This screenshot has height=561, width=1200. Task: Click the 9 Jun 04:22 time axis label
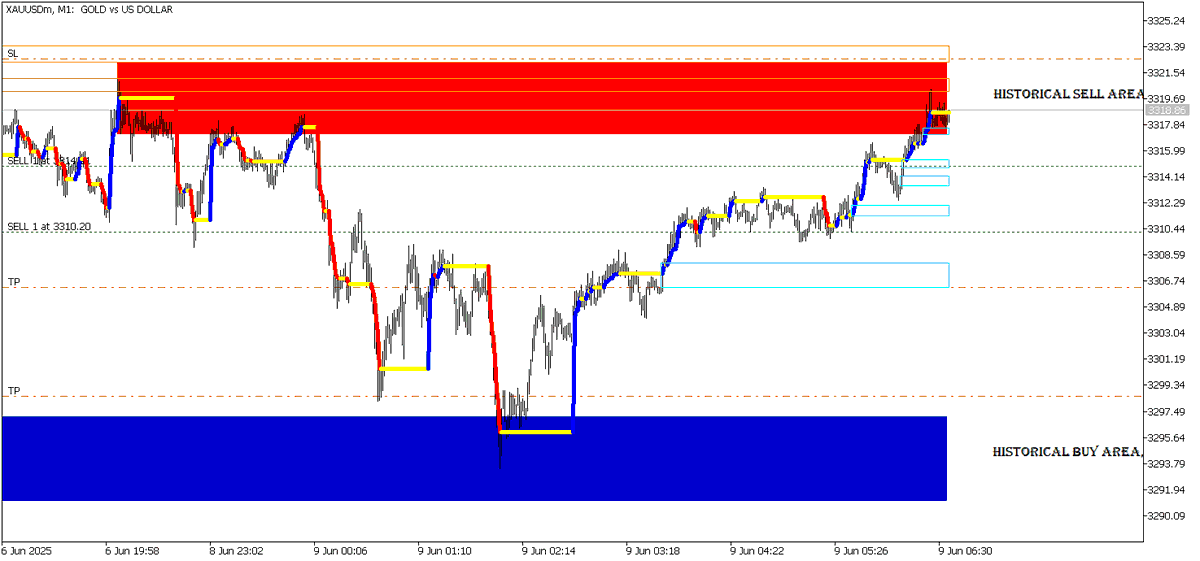pyautogui.click(x=757, y=550)
